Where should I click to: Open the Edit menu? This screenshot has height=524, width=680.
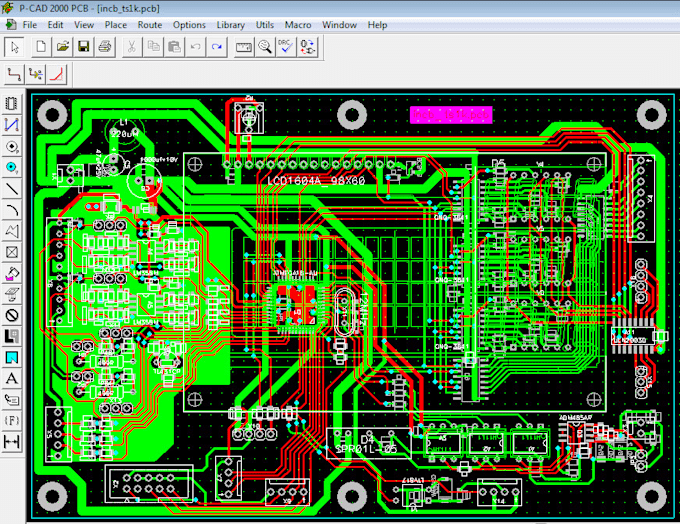[x=55, y=25]
